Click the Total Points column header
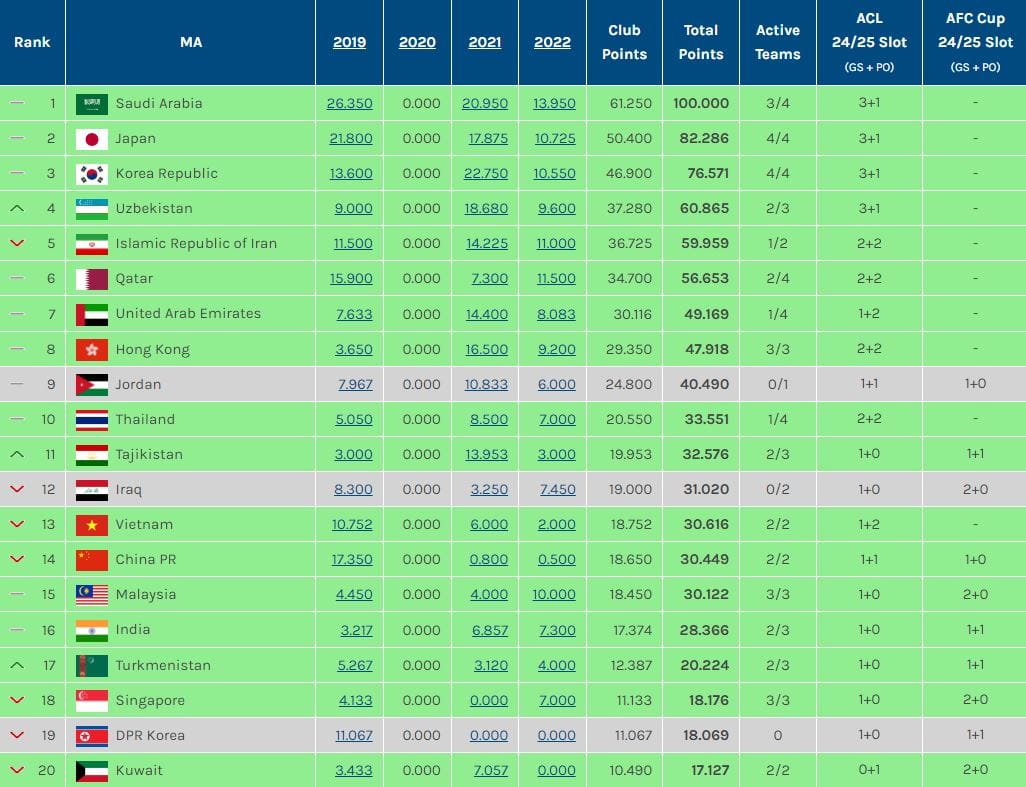1026x787 pixels. [x=701, y=42]
